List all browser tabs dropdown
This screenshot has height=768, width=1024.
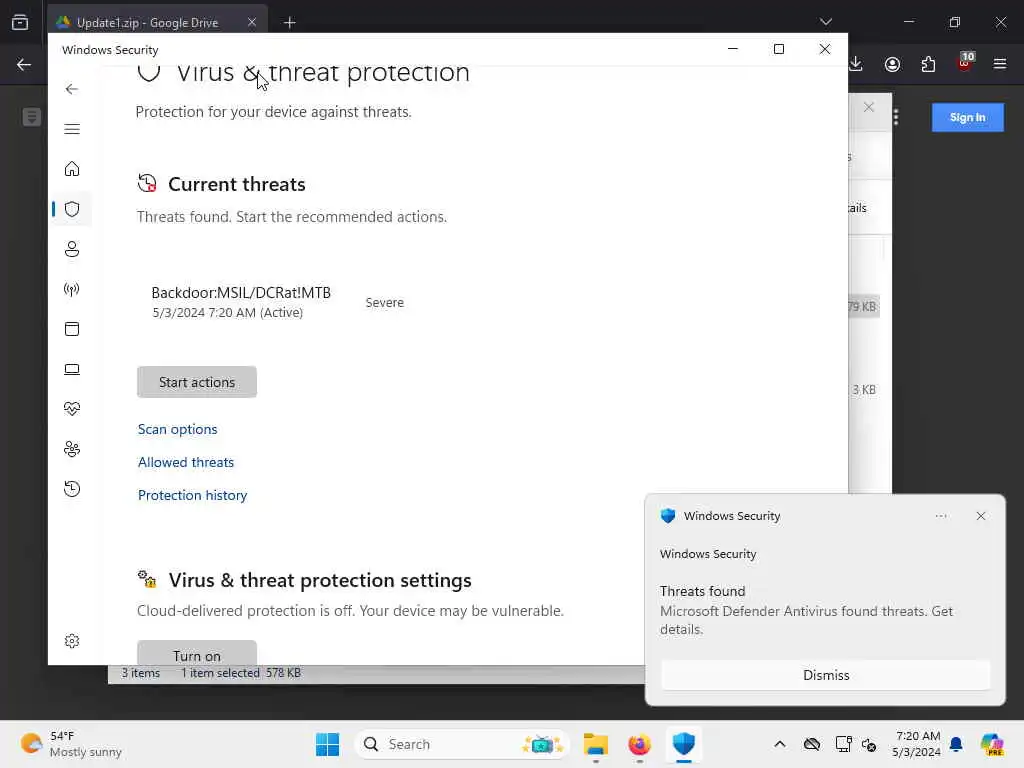[825, 22]
